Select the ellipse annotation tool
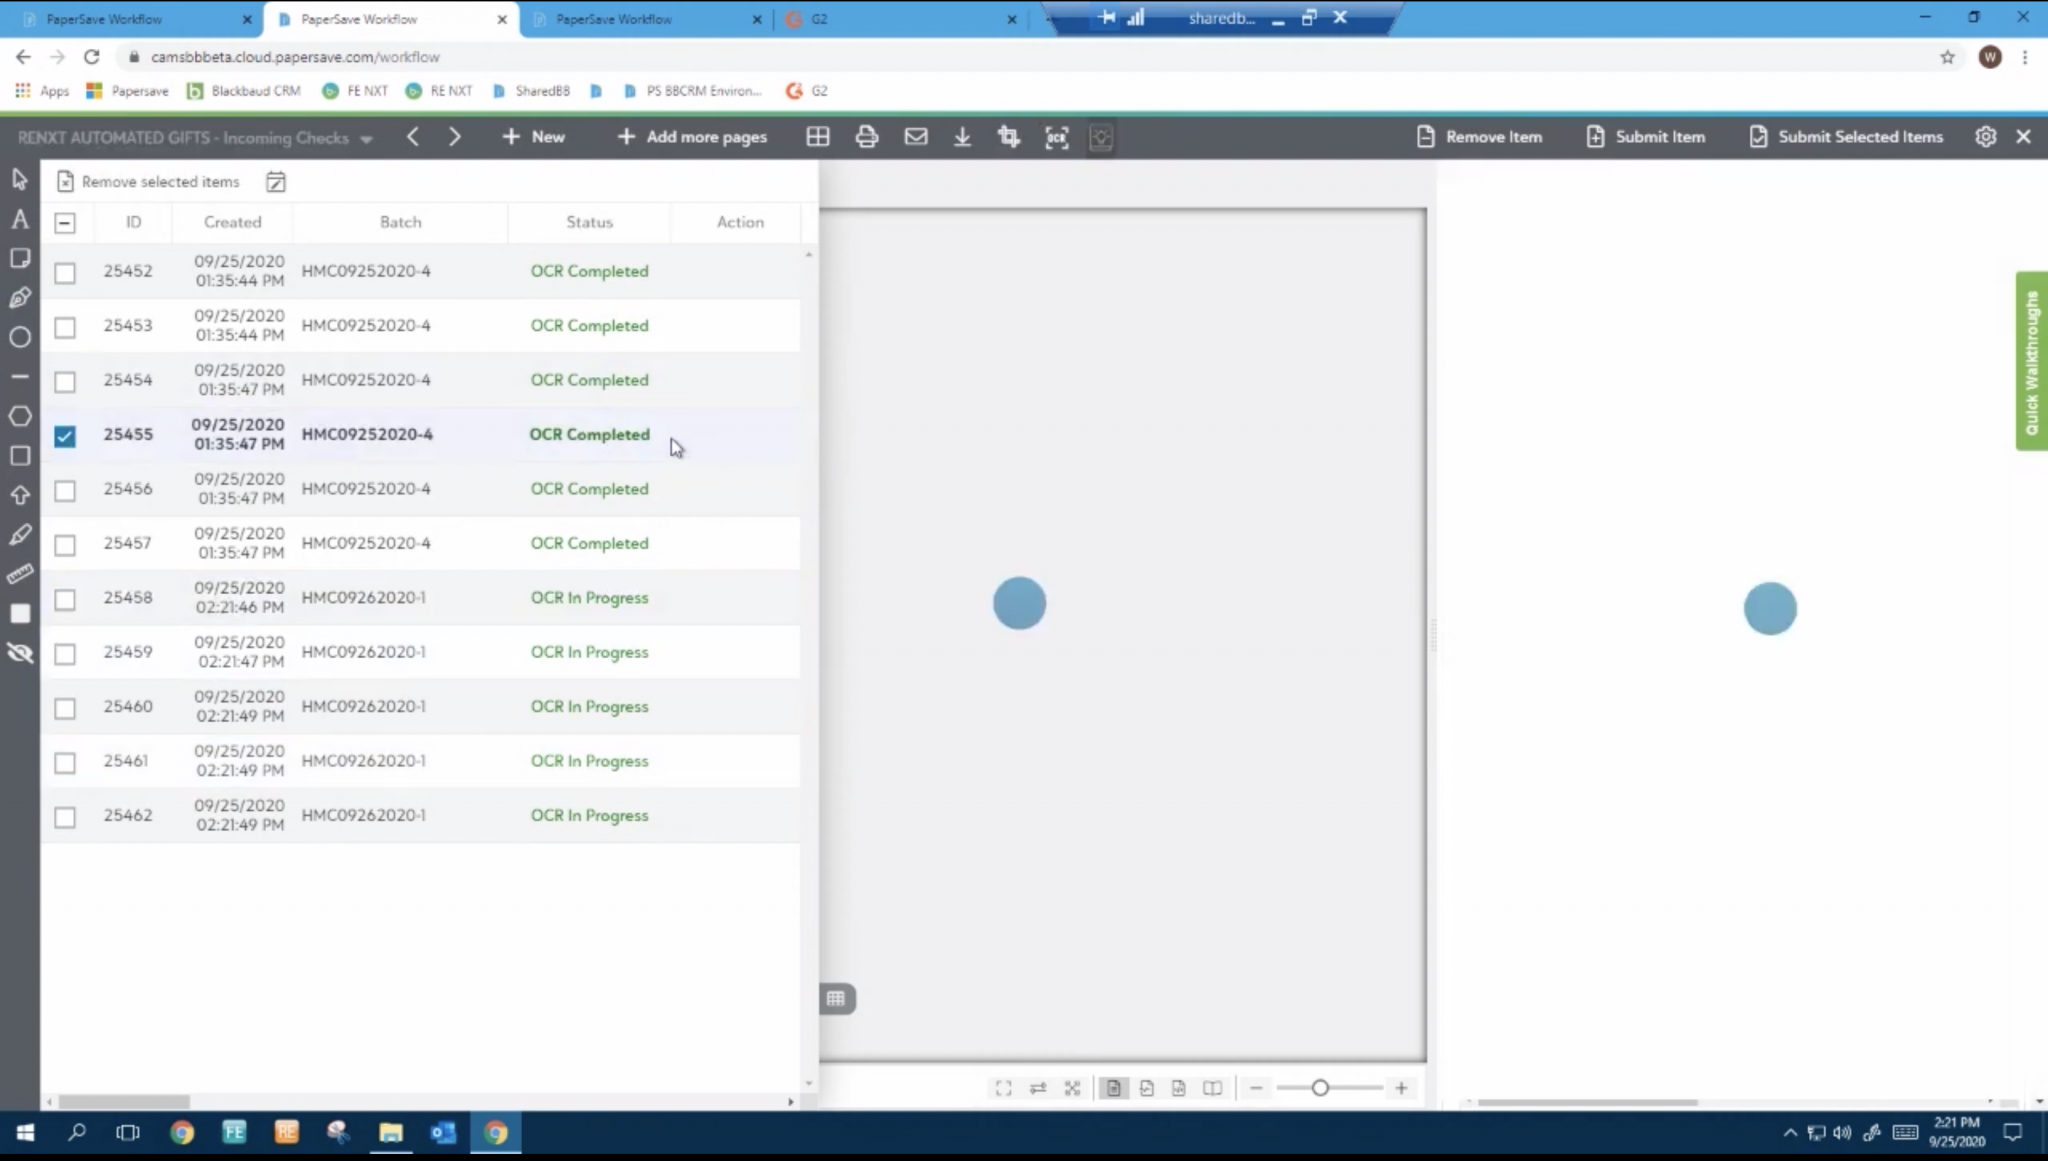Image resolution: width=2048 pixels, height=1161 pixels. coord(20,337)
